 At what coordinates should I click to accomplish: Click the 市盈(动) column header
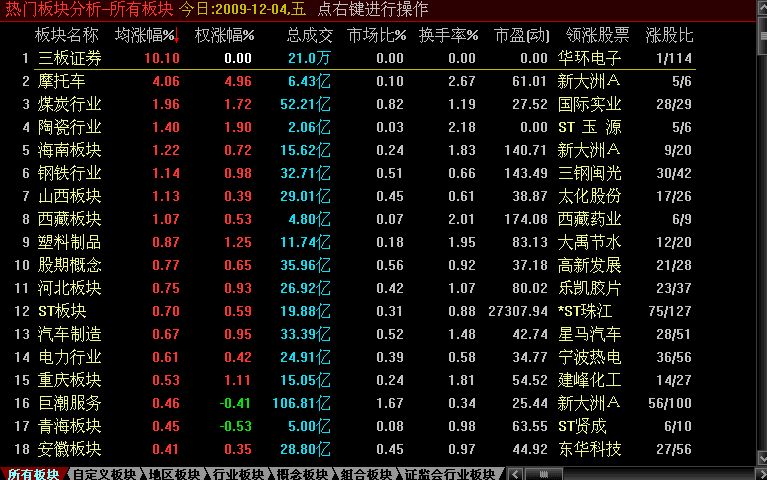click(522, 35)
